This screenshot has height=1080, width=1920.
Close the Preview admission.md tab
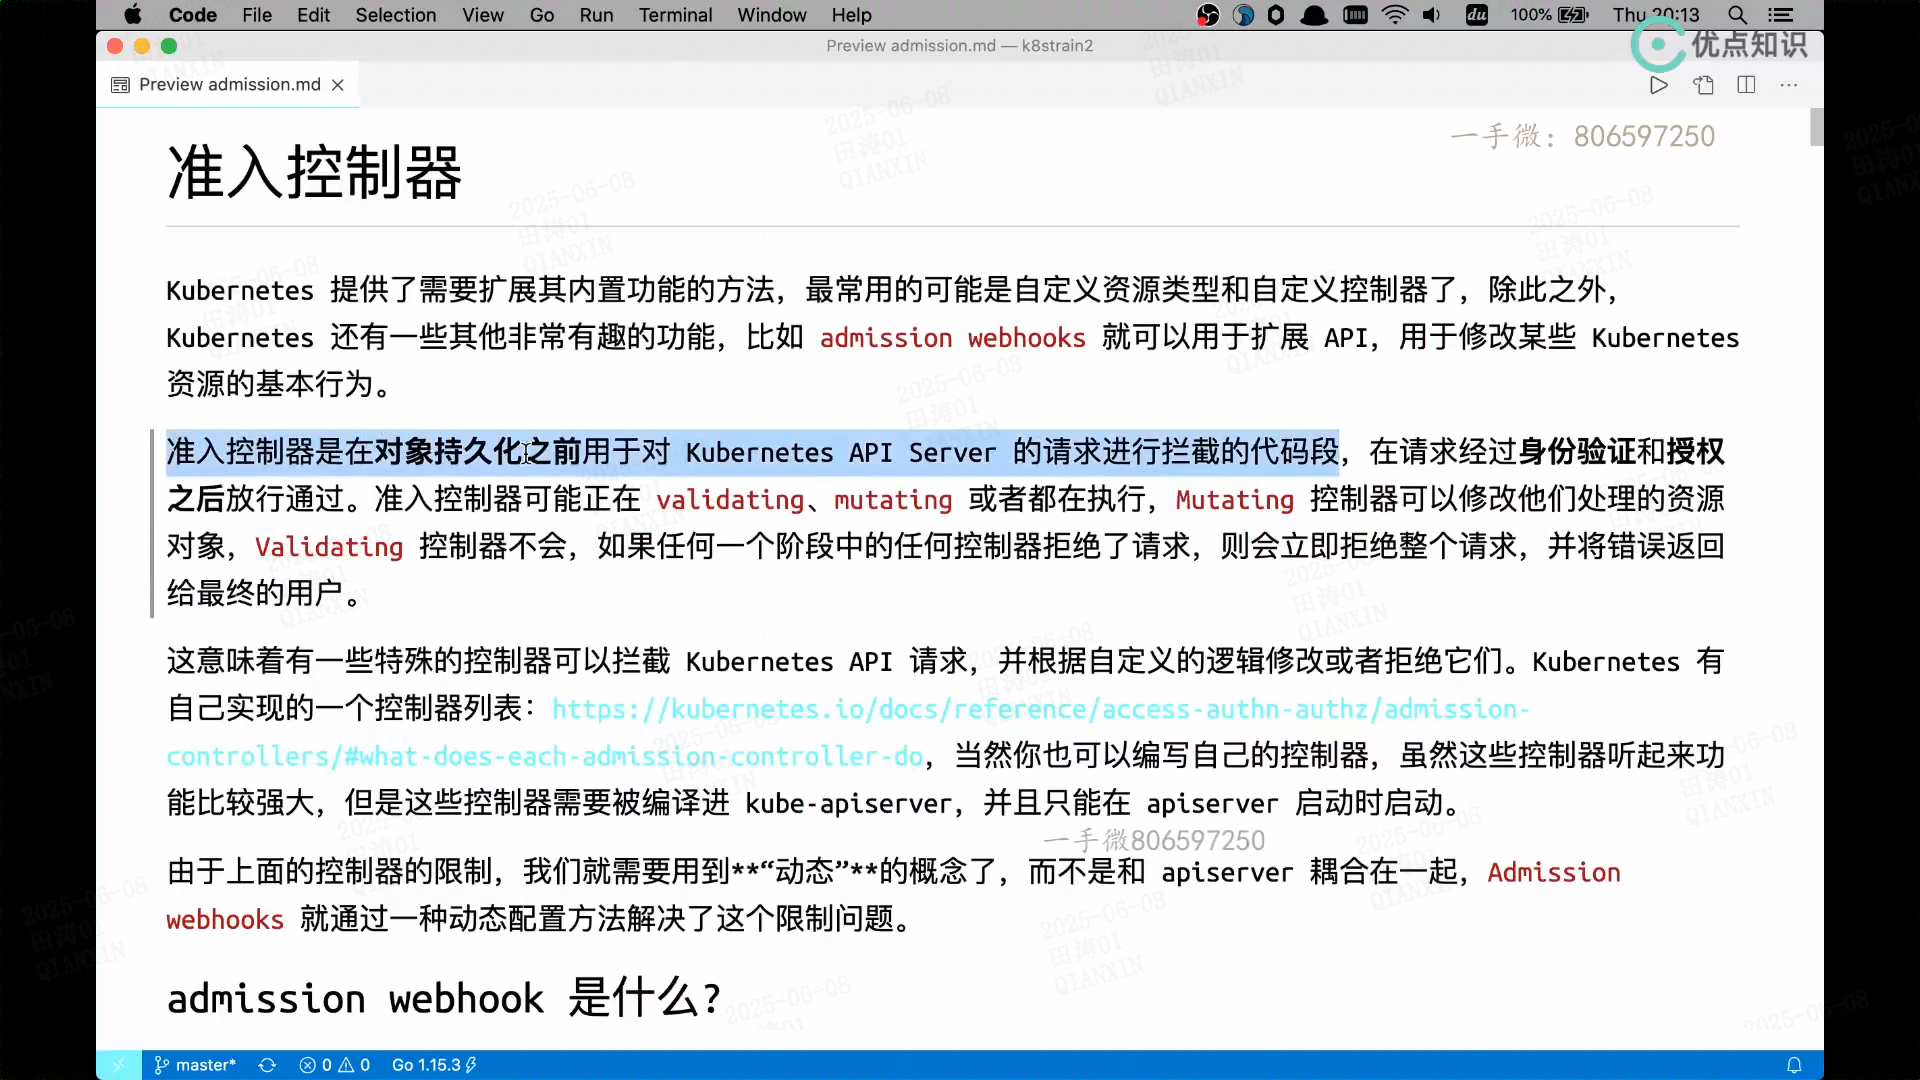(338, 85)
